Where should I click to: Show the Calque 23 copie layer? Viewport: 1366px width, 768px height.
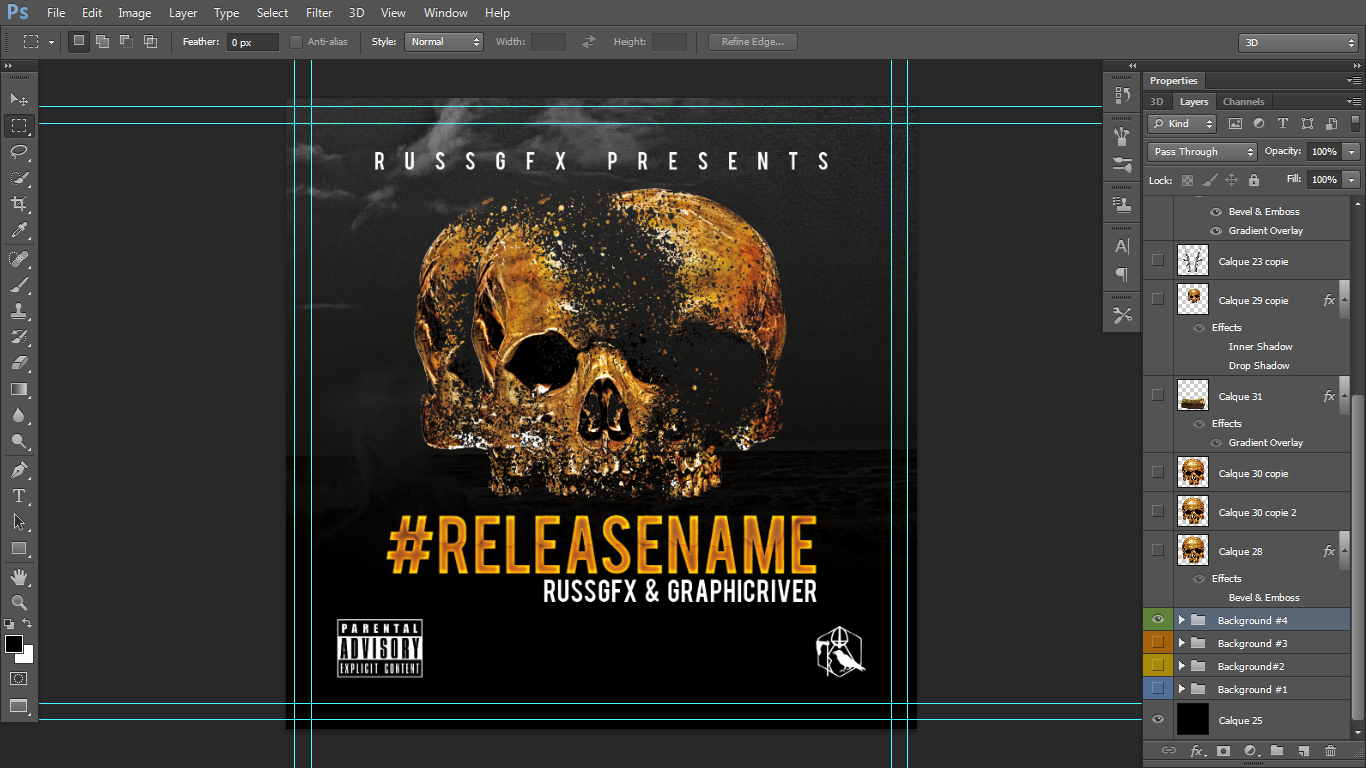[x=1158, y=260]
